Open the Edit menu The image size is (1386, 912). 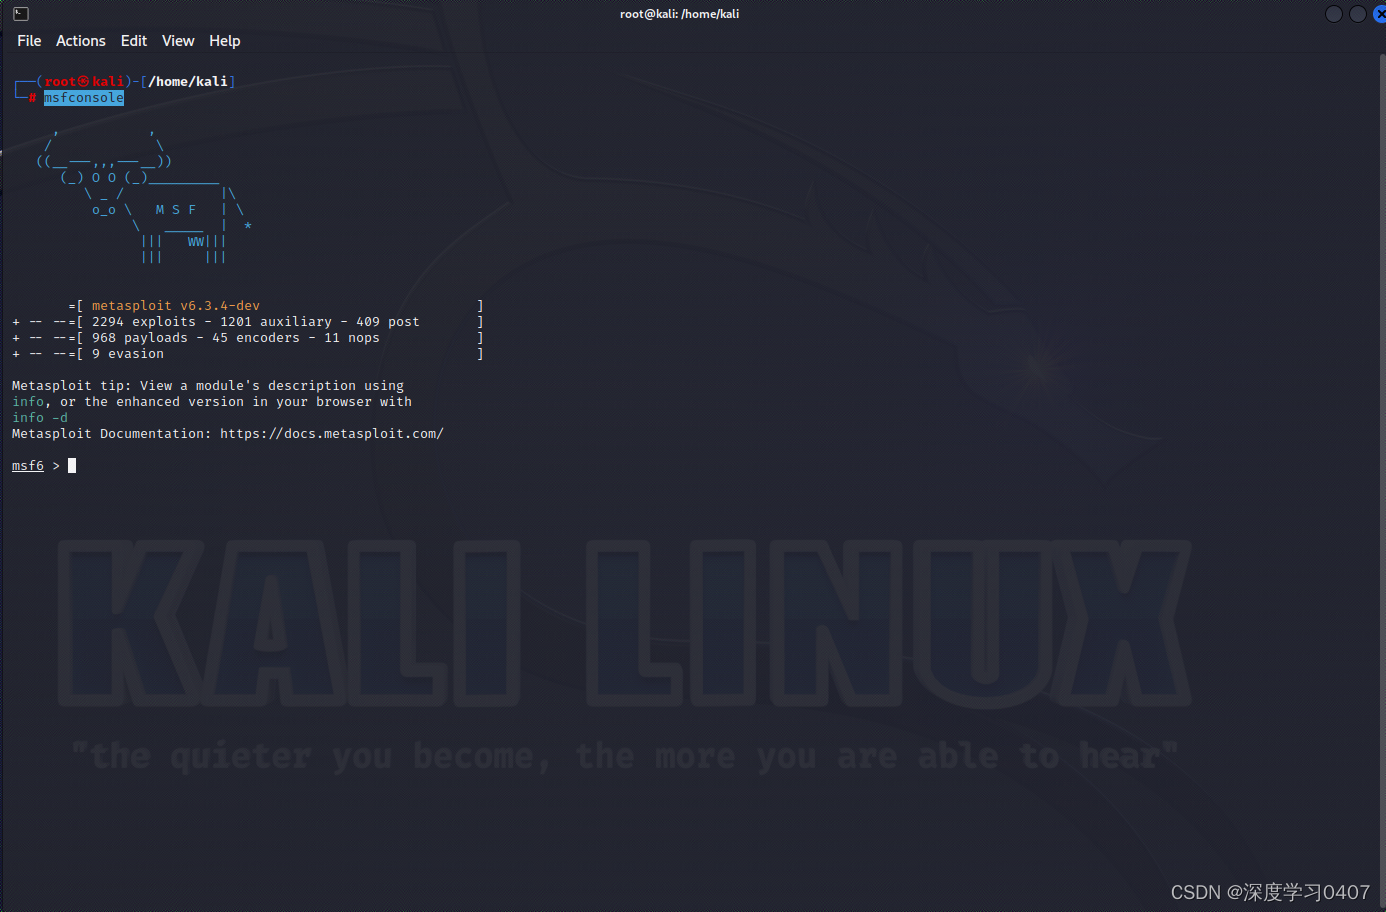pos(134,41)
